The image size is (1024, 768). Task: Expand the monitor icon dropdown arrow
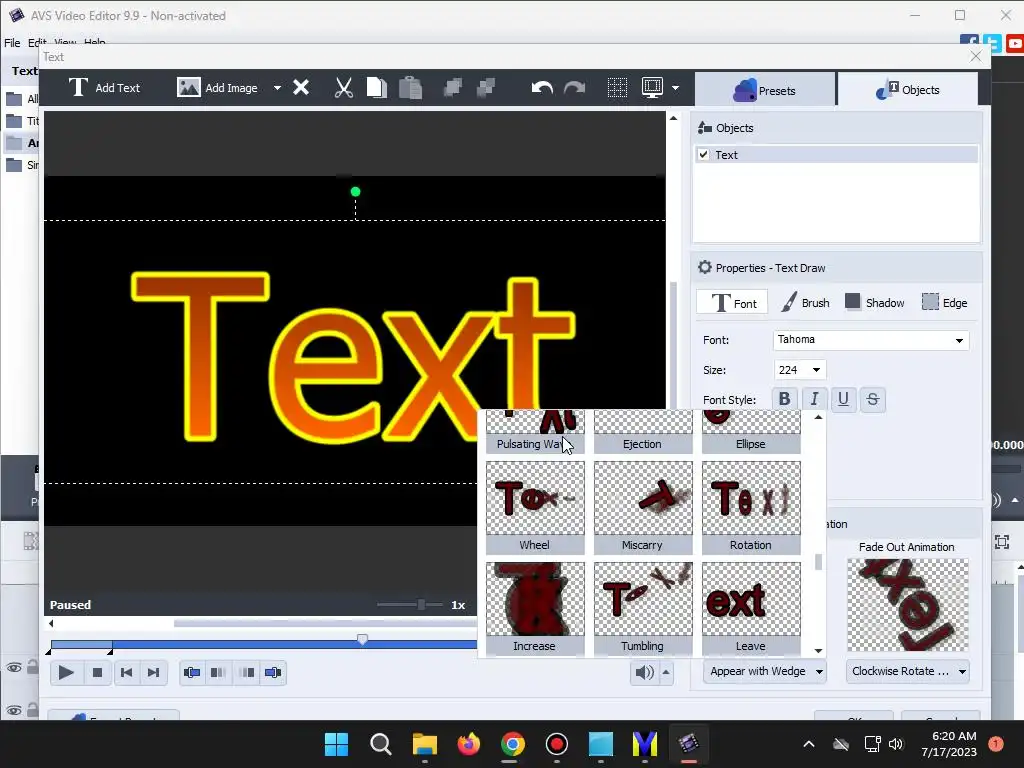675,88
